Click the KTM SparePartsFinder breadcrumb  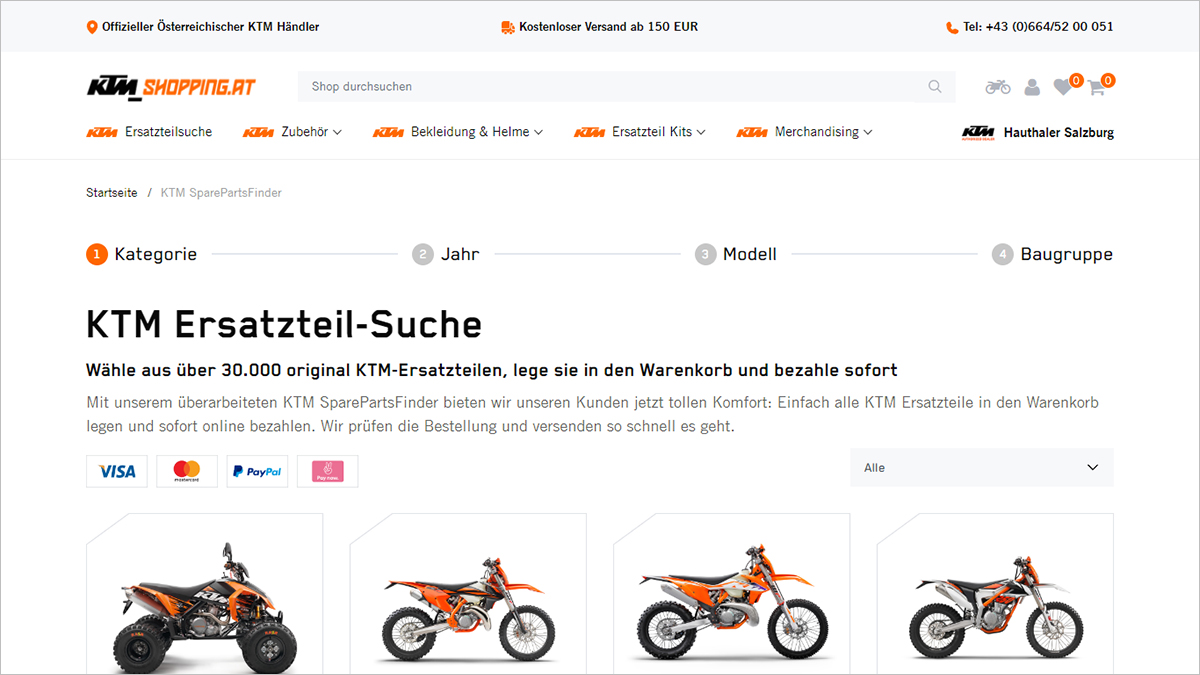(x=221, y=192)
